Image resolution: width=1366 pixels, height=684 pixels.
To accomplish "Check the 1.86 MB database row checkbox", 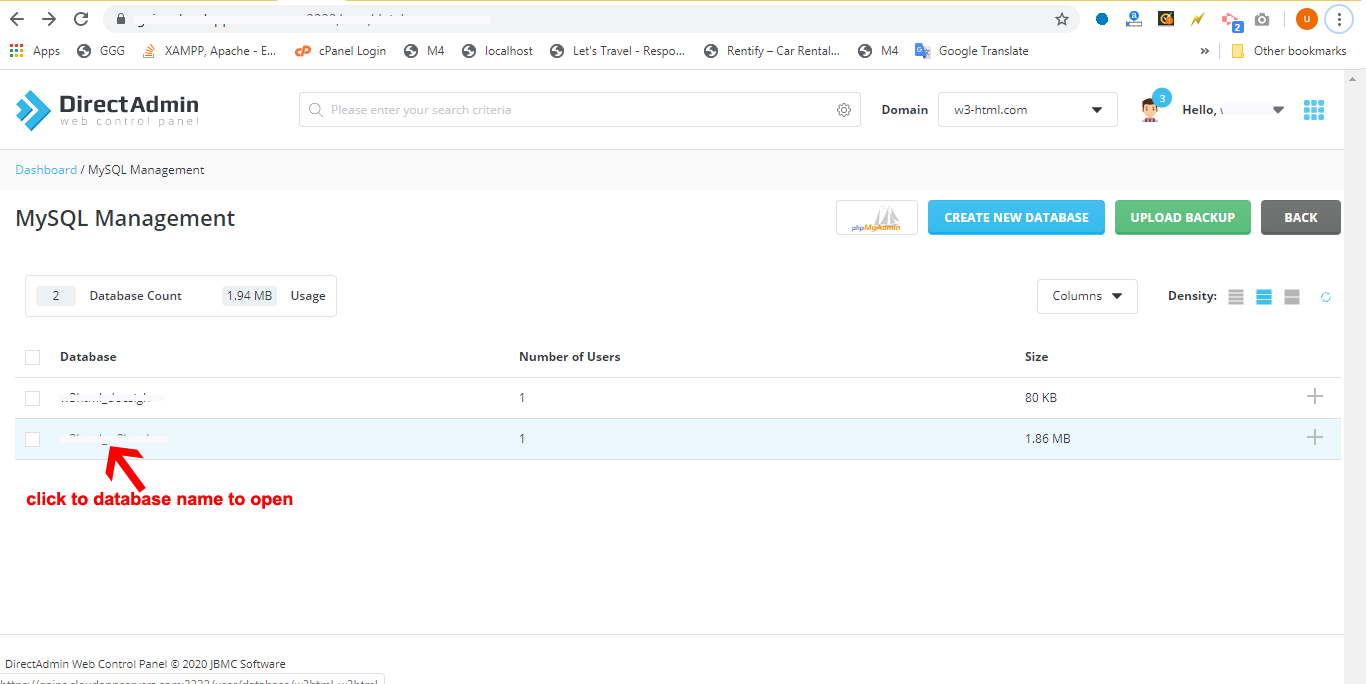I will [33, 439].
